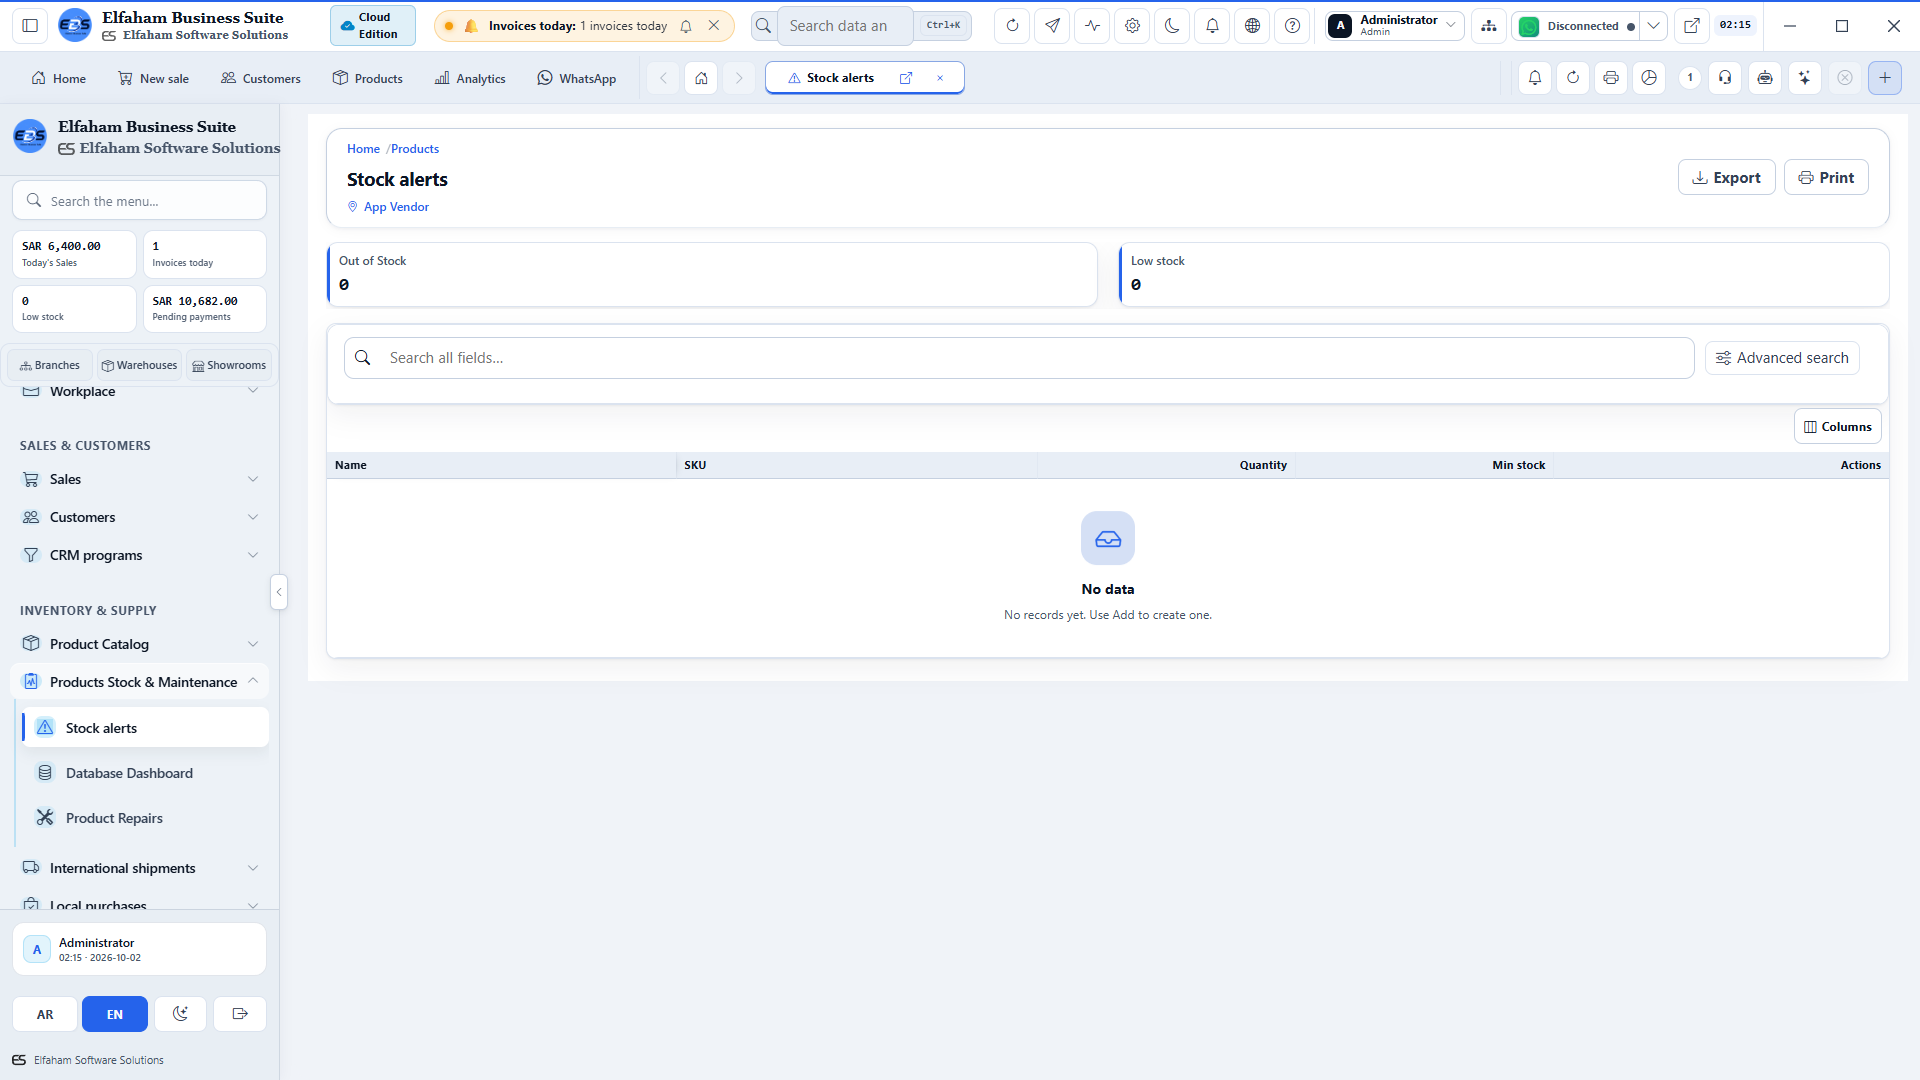1920x1080 pixels.
Task: Open Administrator account dropdown
Action: pyautogui.click(x=1395, y=26)
